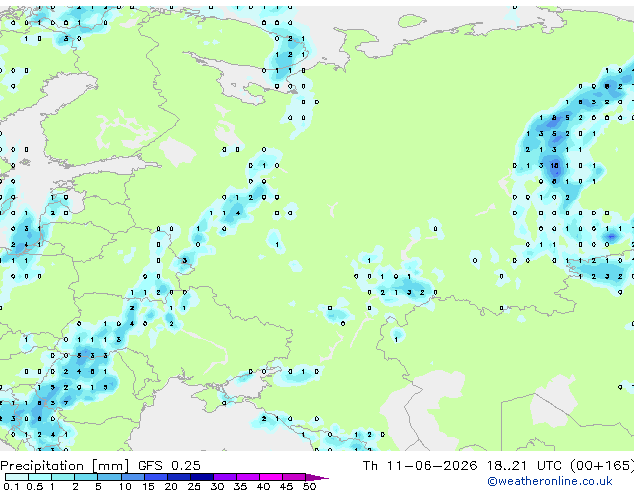This screenshot has height=490, width=634.
Task: Click the '40' legend scale label
Action: pos(263,486)
